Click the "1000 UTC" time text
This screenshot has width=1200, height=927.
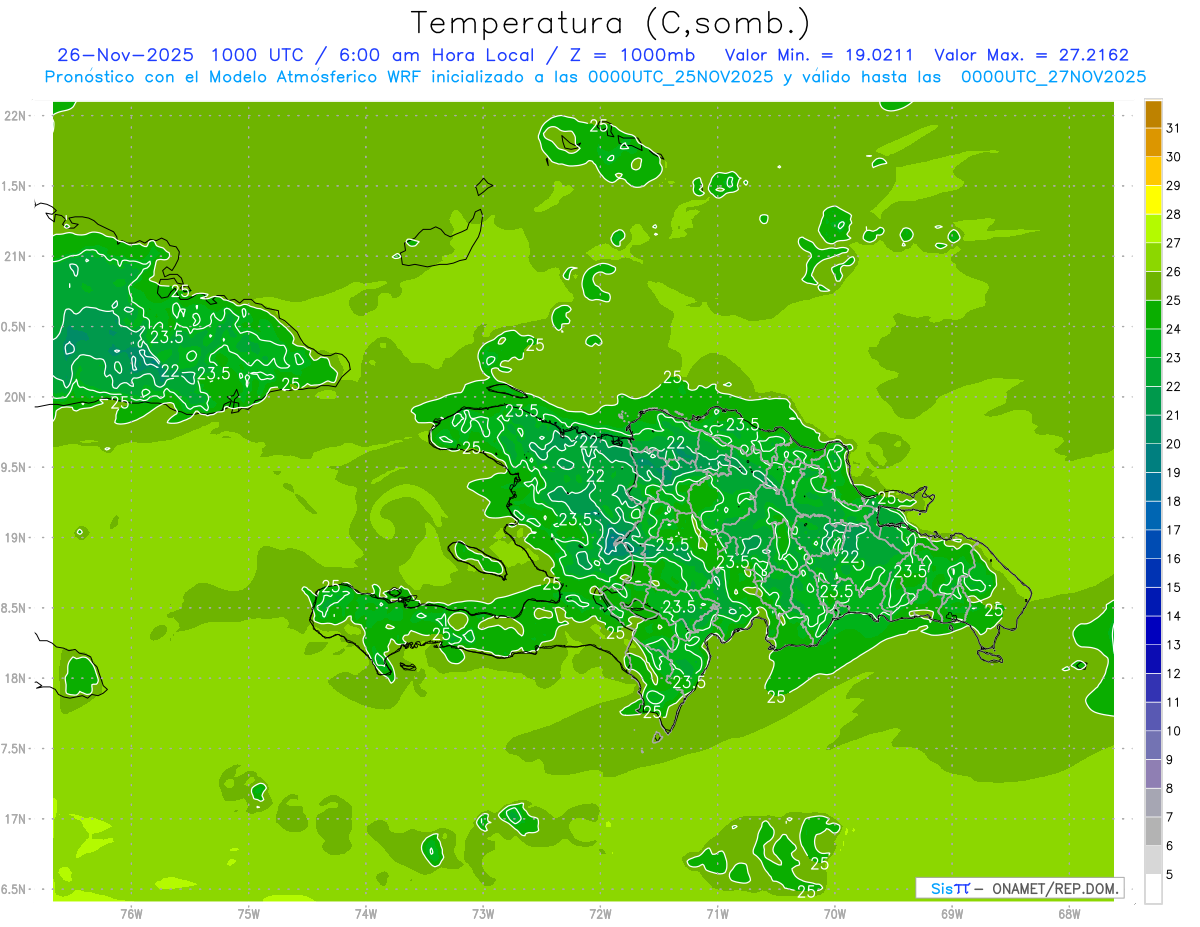click(258, 55)
